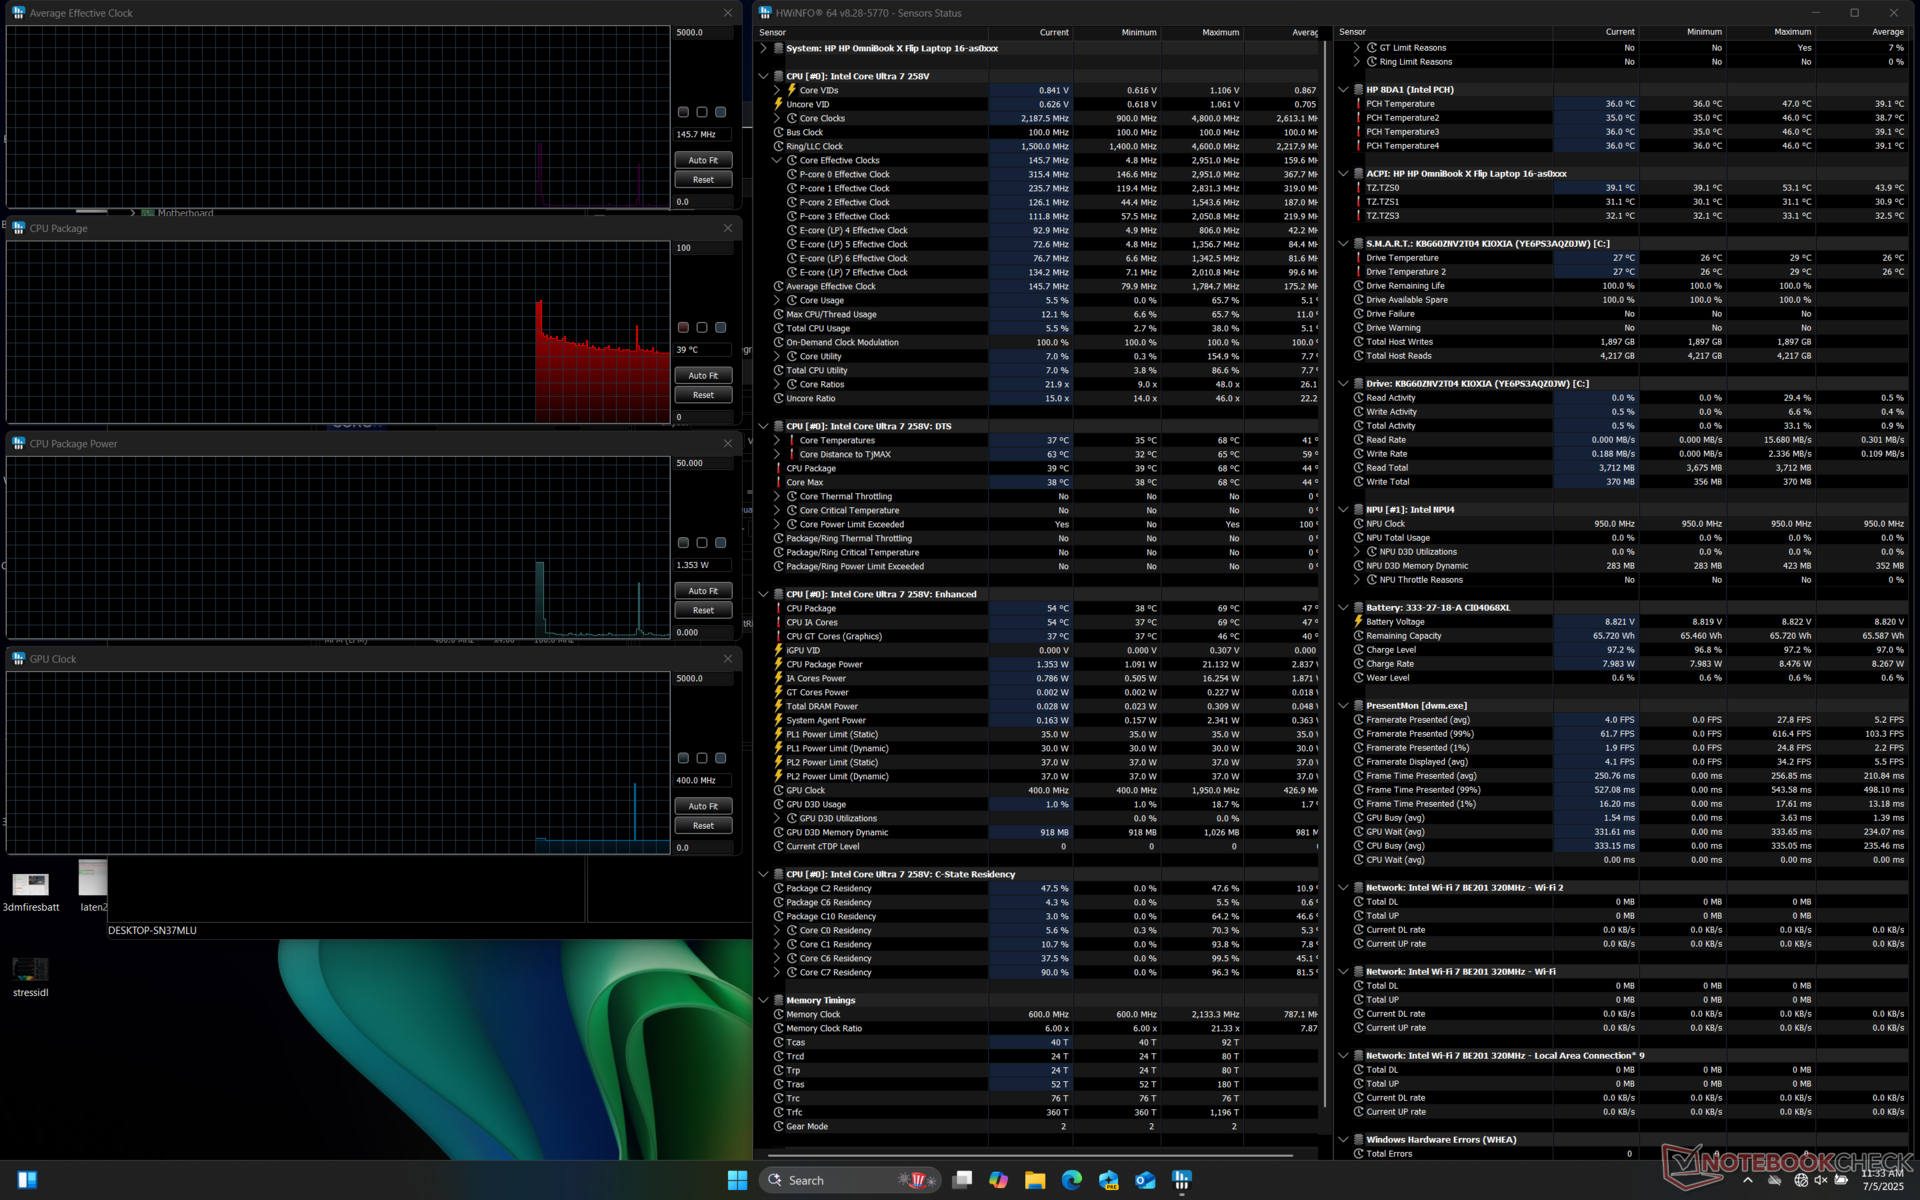Collapse the Battery sensor section

pyautogui.click(x=1343, y=608)
